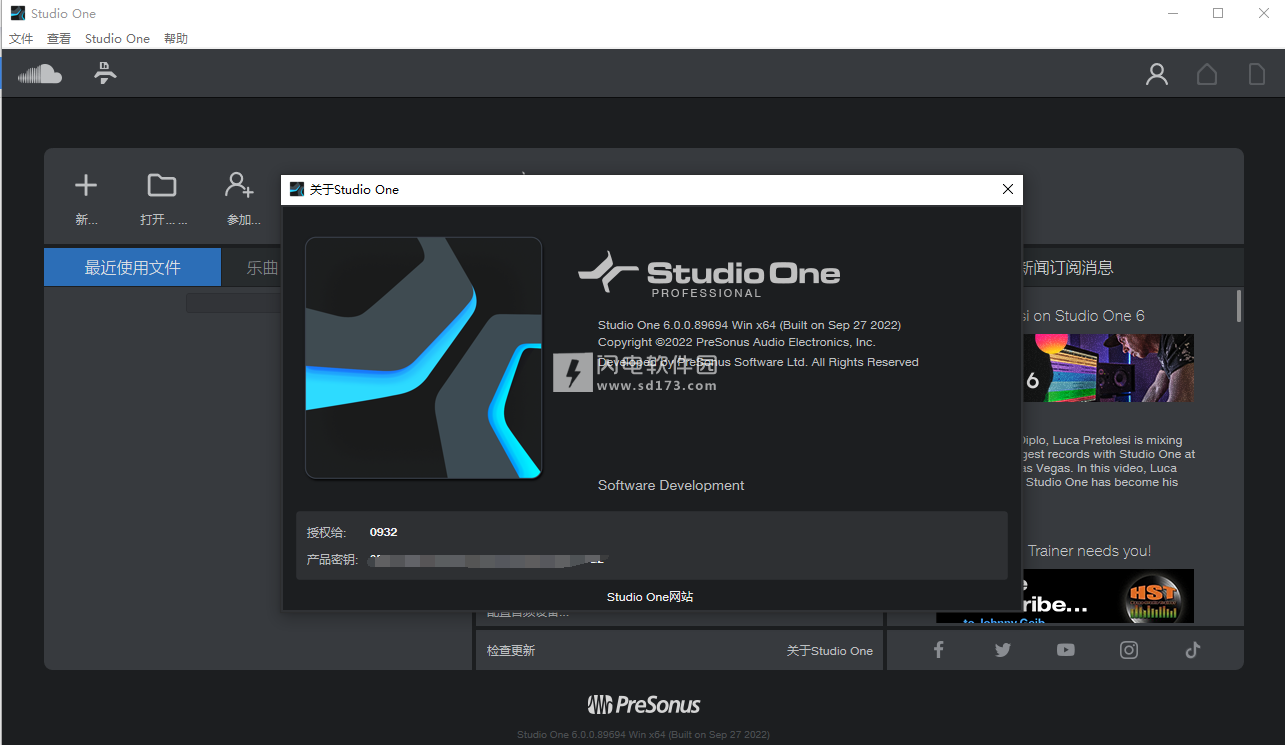Click the Studio One网站 link
This screenshot has height=745, width=1285.
coord(650,597)
